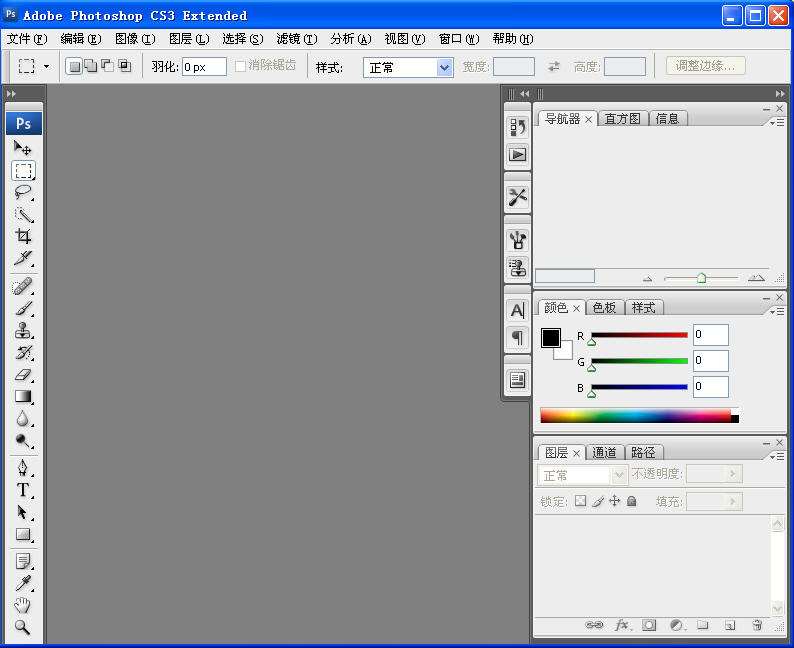The image size is (794, 648).
Task: Switch to the 色板 tab
Action: coord(604,308)
